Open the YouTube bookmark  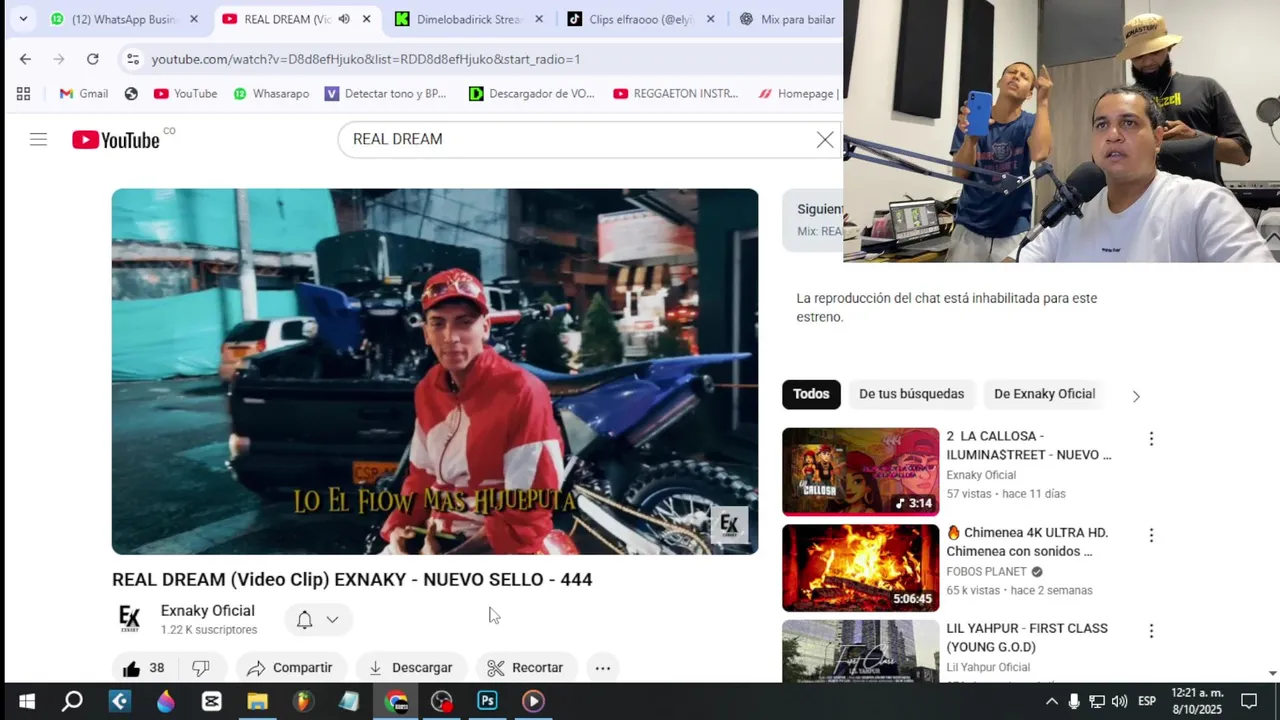185,93
